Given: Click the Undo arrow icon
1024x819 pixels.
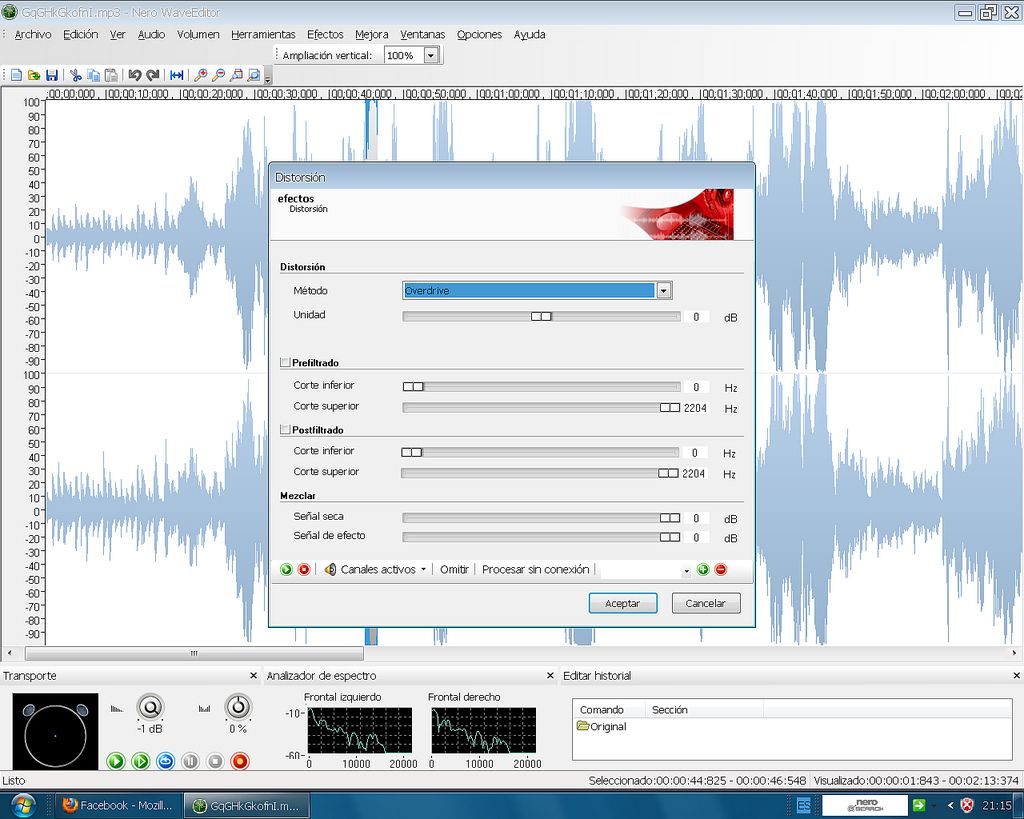Looking at the screenshot, I should [x=135, y=75].
